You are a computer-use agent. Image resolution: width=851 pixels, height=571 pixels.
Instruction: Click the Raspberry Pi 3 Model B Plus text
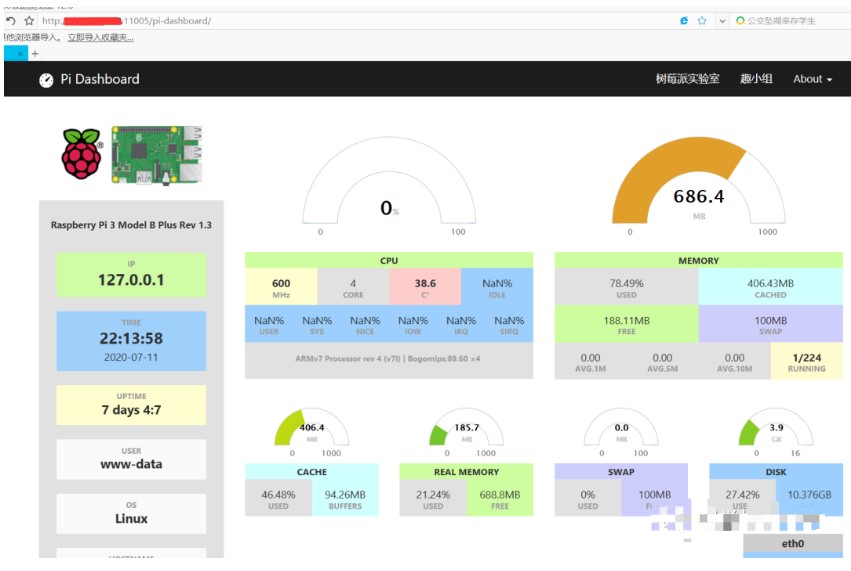pos(131,225)
